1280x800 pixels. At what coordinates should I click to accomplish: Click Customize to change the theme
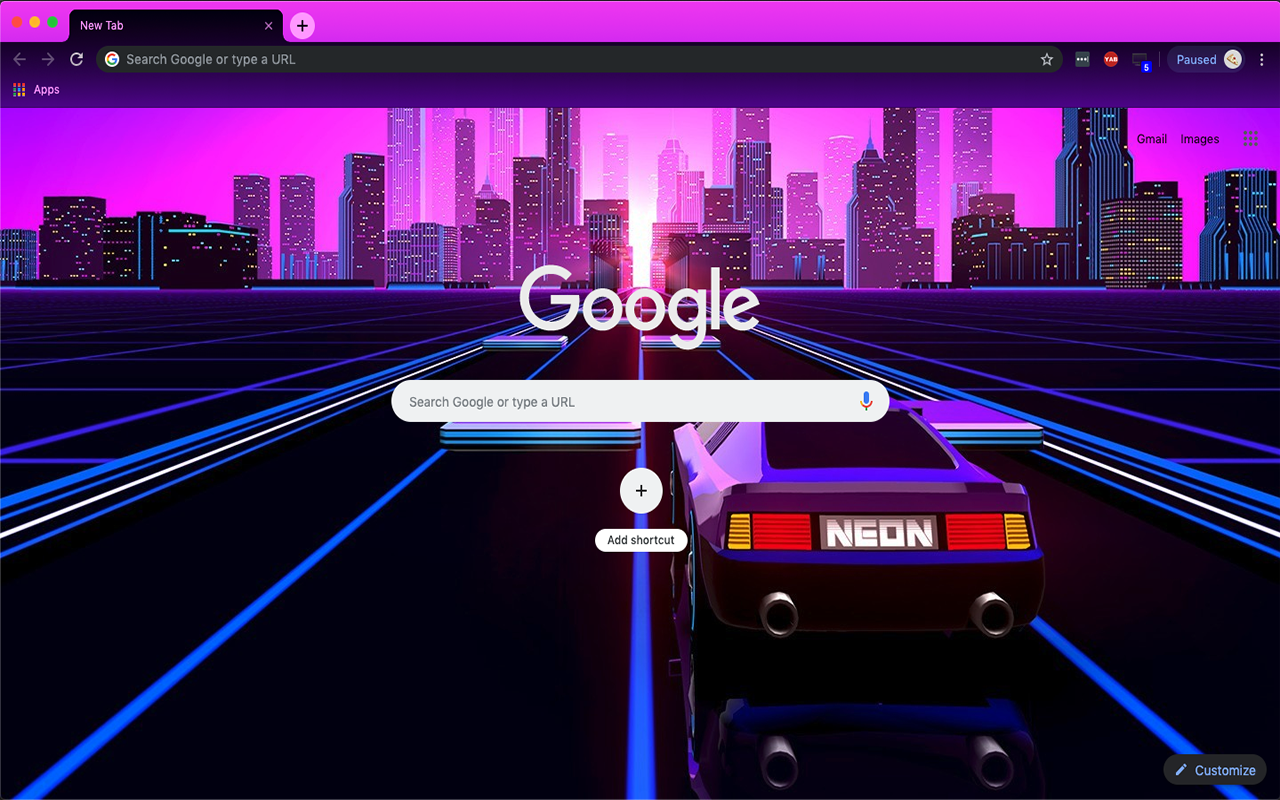[1215, 770]
